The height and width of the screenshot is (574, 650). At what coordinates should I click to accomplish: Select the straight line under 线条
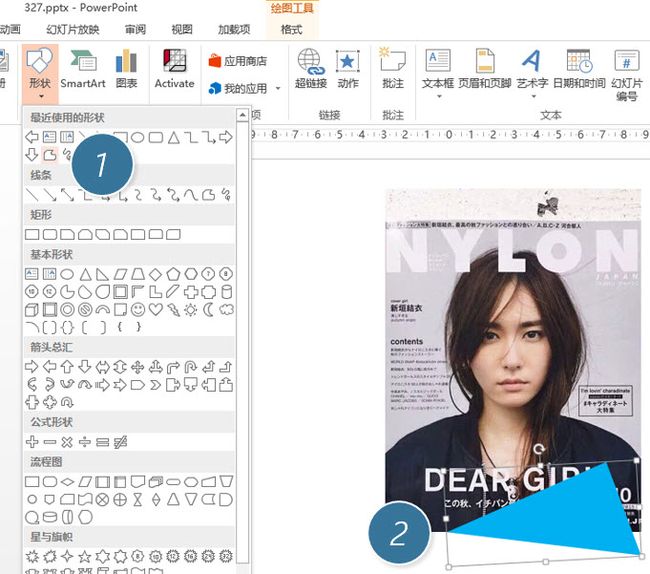[x=32, y=195]
